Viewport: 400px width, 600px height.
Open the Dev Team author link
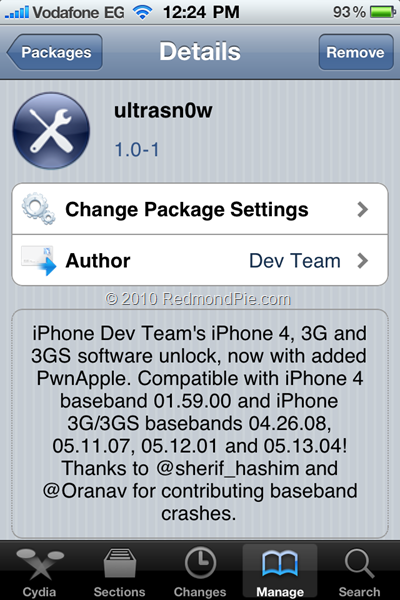pyautogui.click(x=295, y=261)
